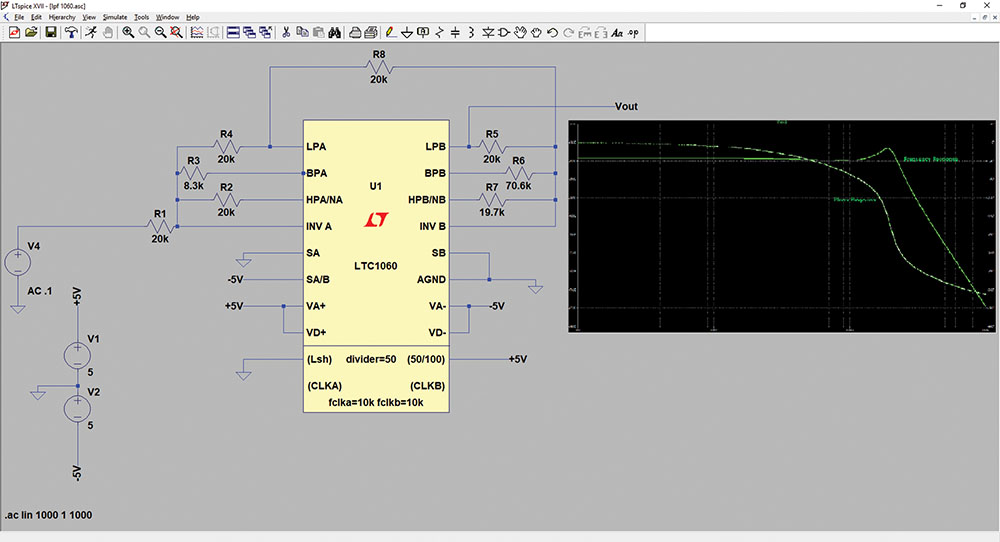The height and width of the screenshot is (542, 1000).
Task: Click the Pan magnifier icon
Action: click(144, 33)
